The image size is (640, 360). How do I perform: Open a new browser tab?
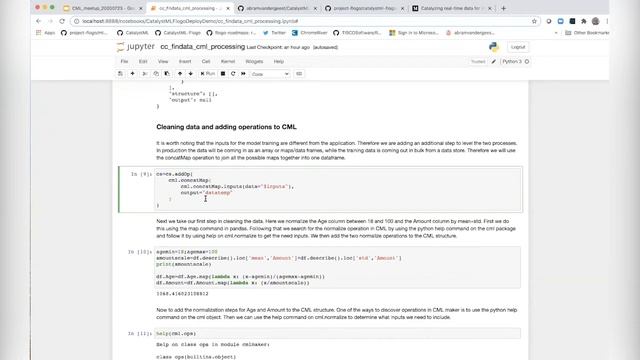pyautogui.click(x=504, y=8)
